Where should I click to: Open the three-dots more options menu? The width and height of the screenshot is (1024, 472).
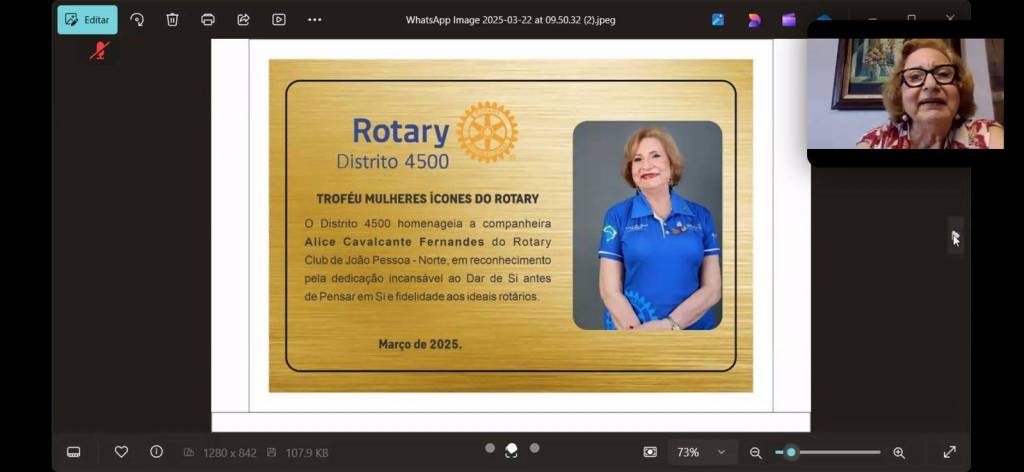[315, 19]
